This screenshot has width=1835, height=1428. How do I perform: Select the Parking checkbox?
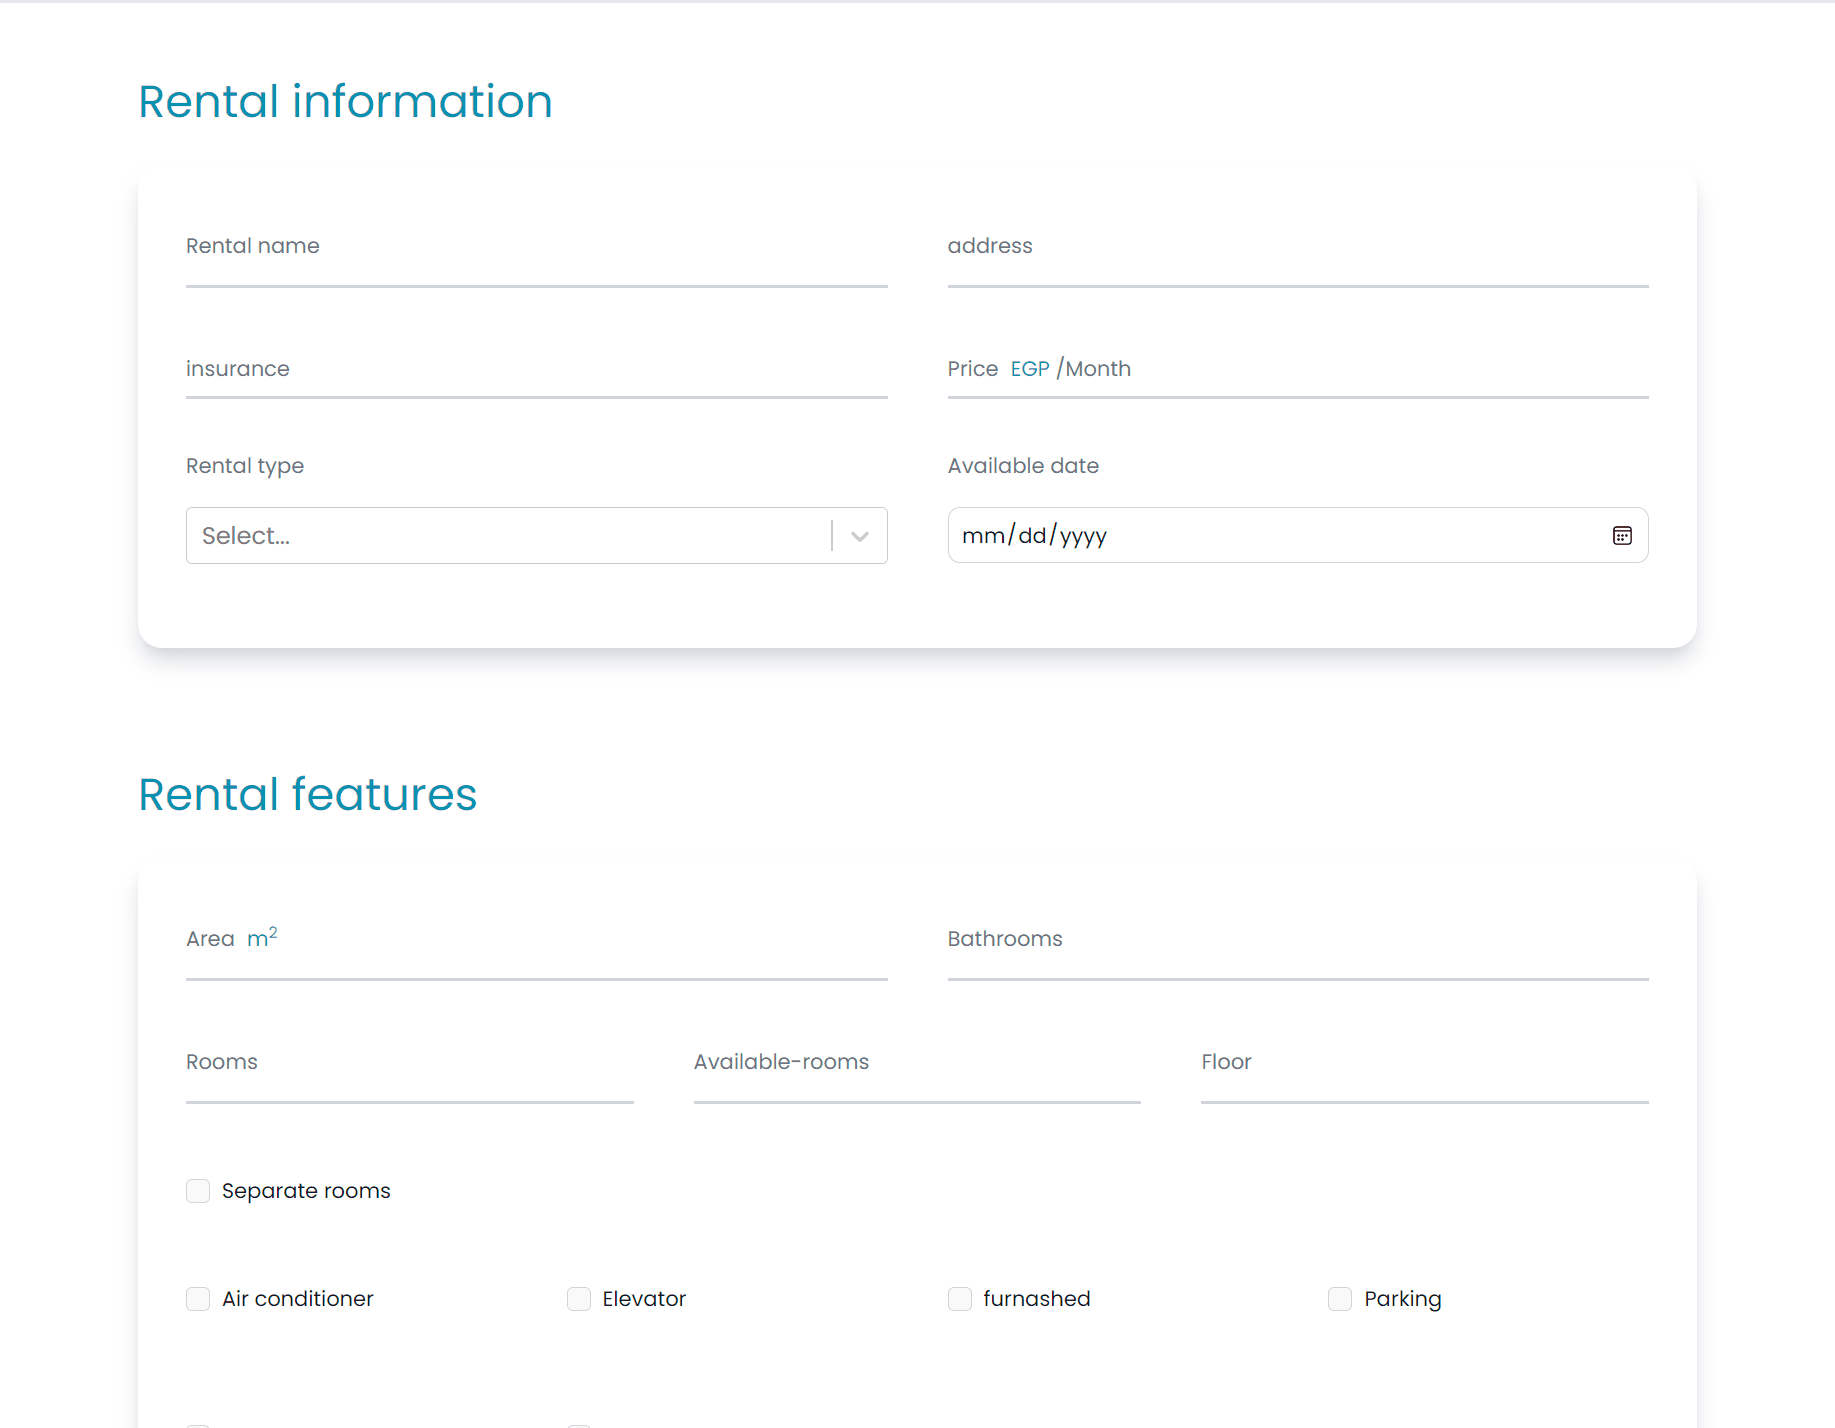pos(1340,1299)
